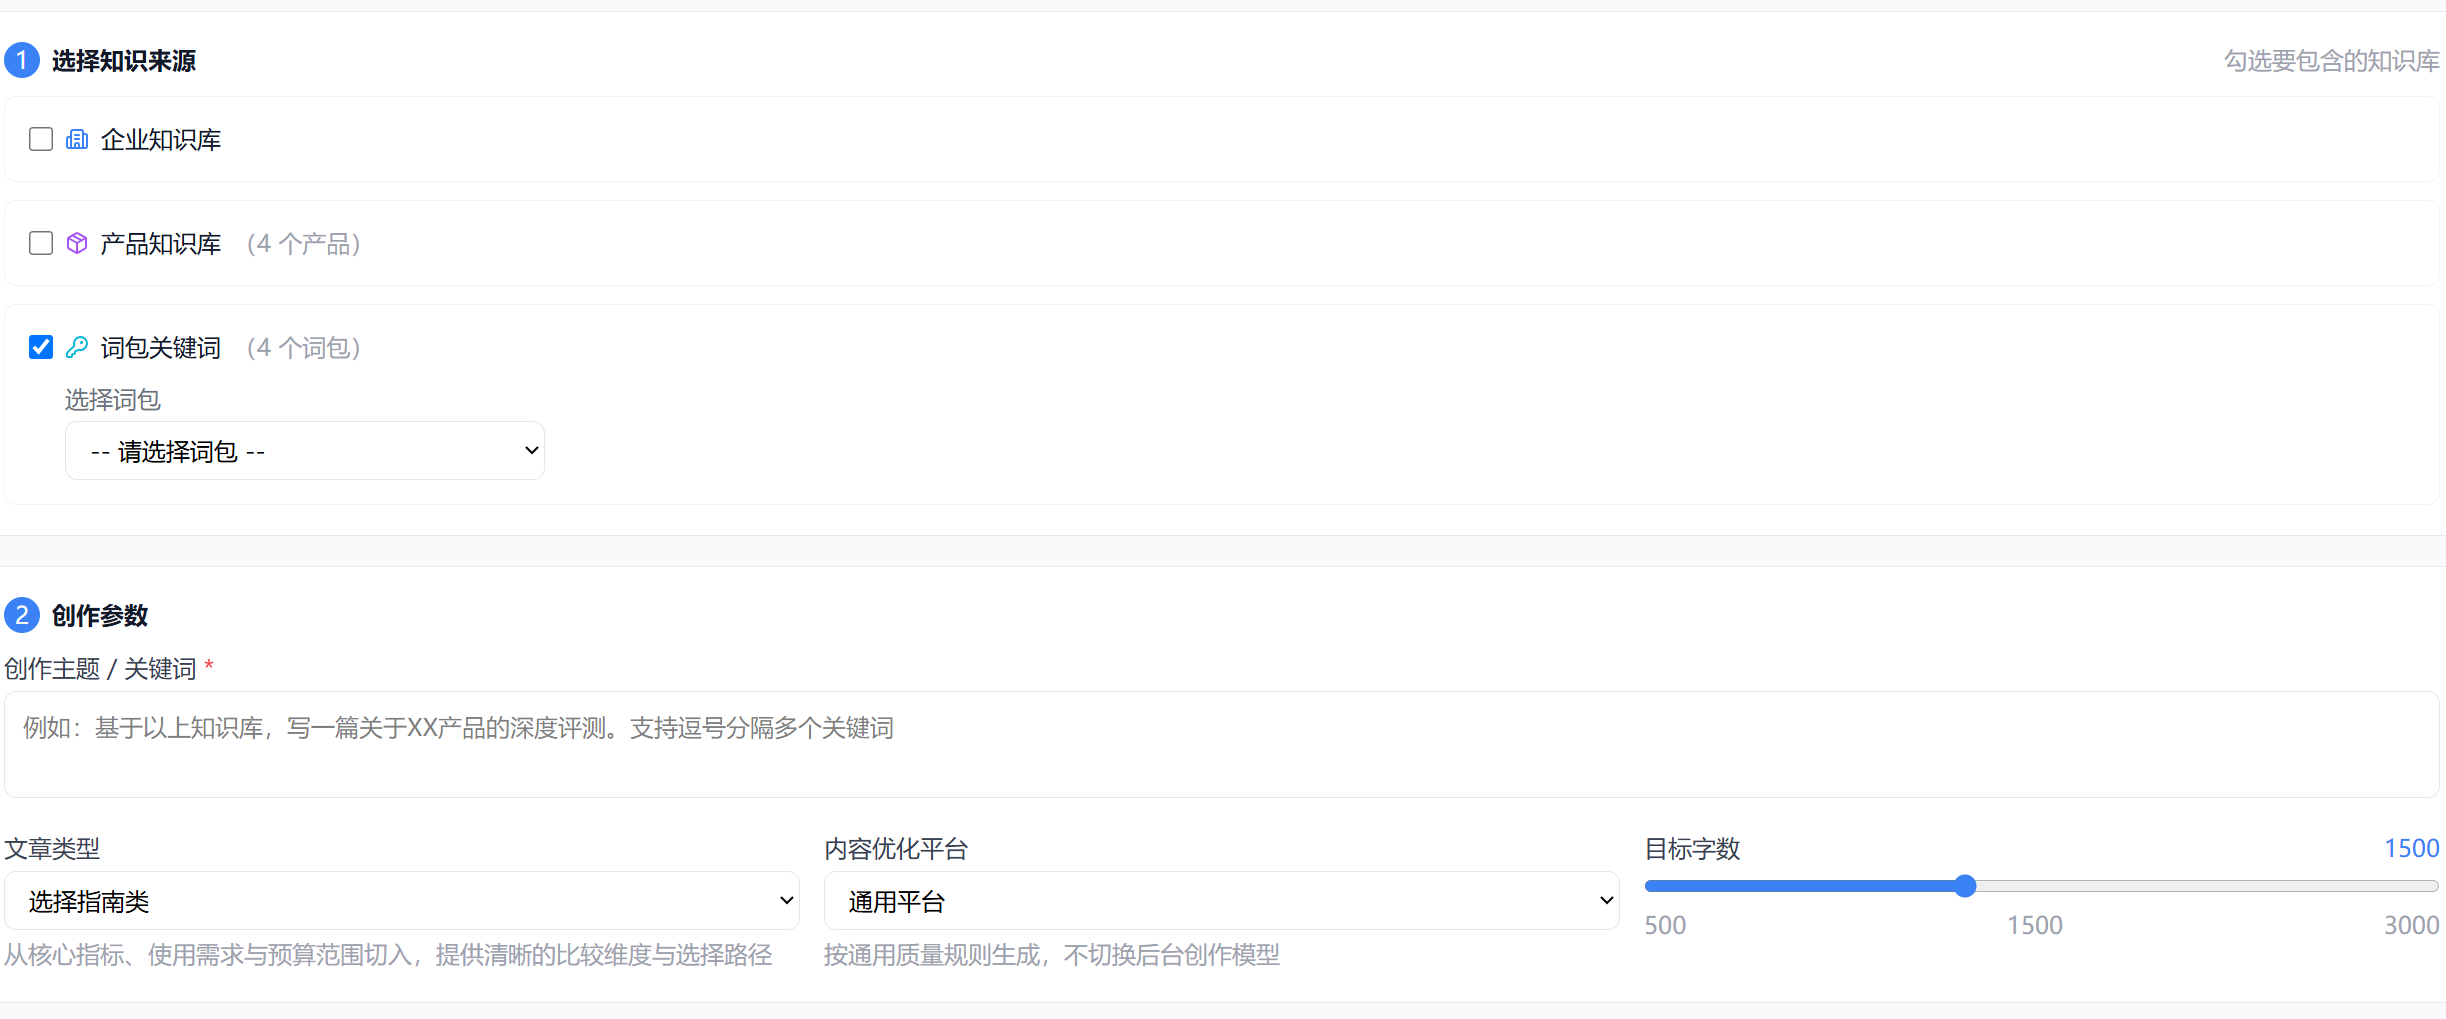Click the blue 1500 current value text
This screenshot has height=1019, width=2446.
(x=2411, y=848)
